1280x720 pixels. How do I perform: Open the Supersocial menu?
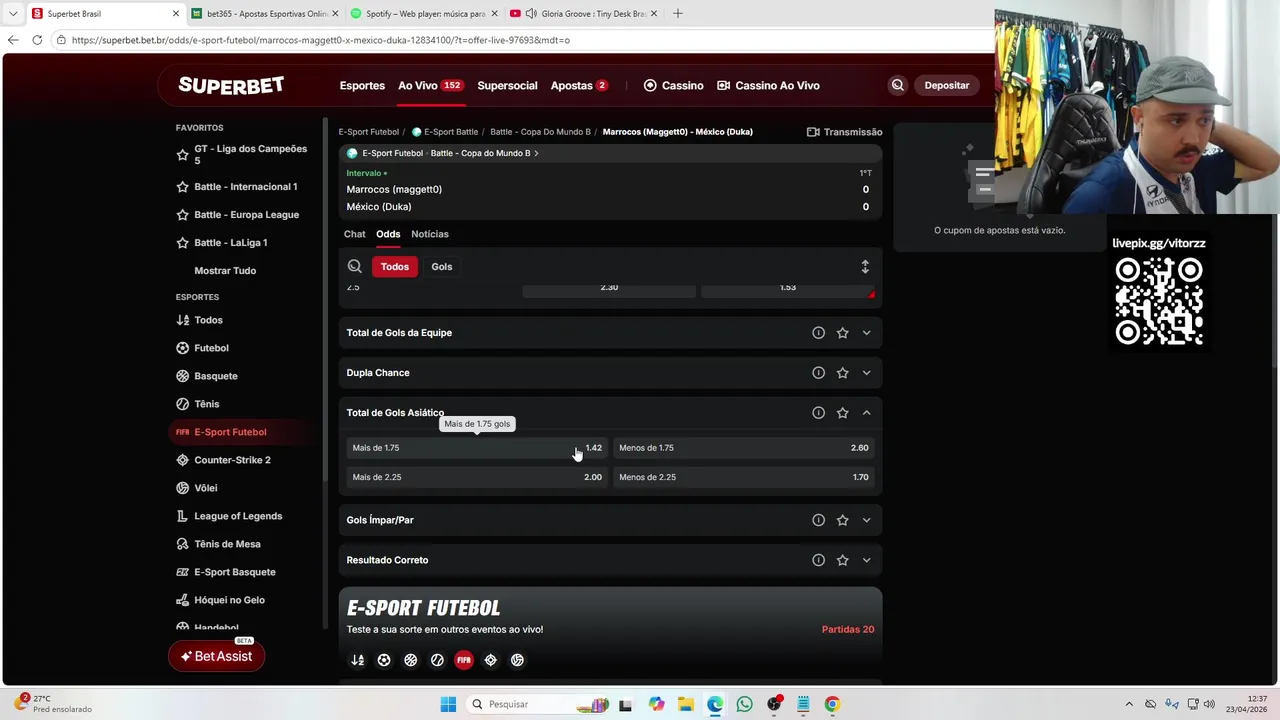tap(507, 86)
